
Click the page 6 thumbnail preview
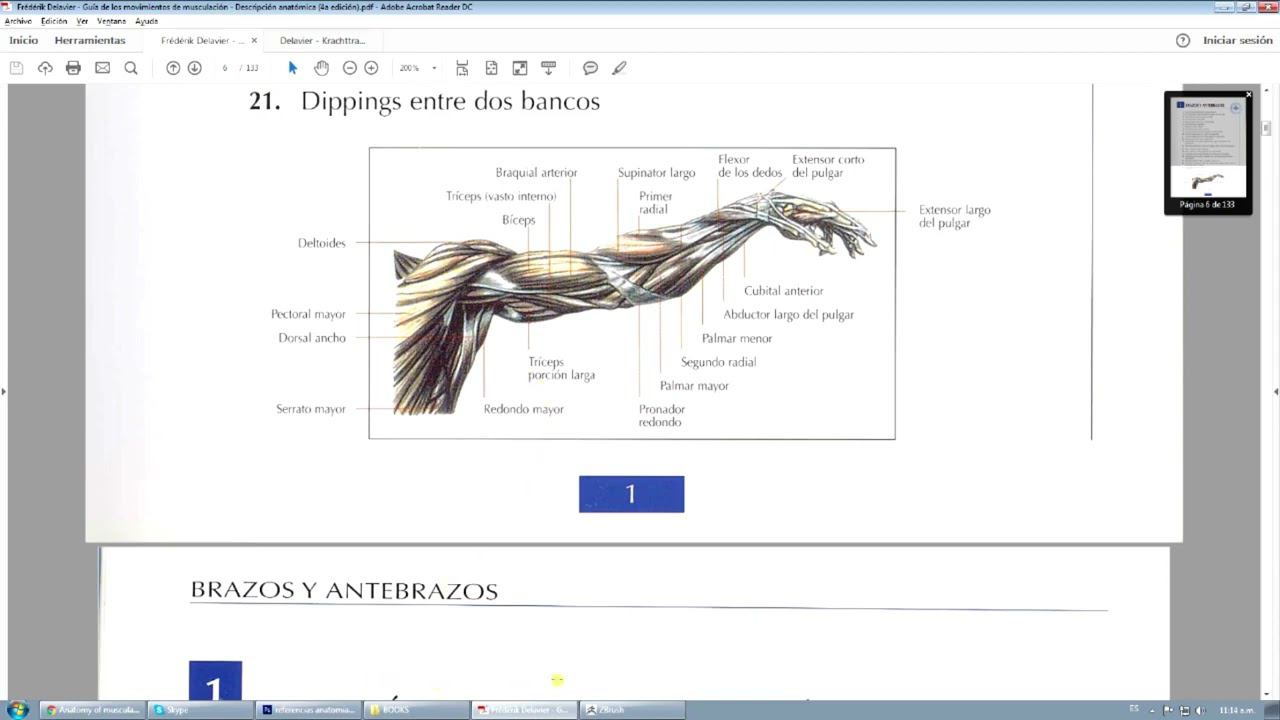(x=1207, y=146)
